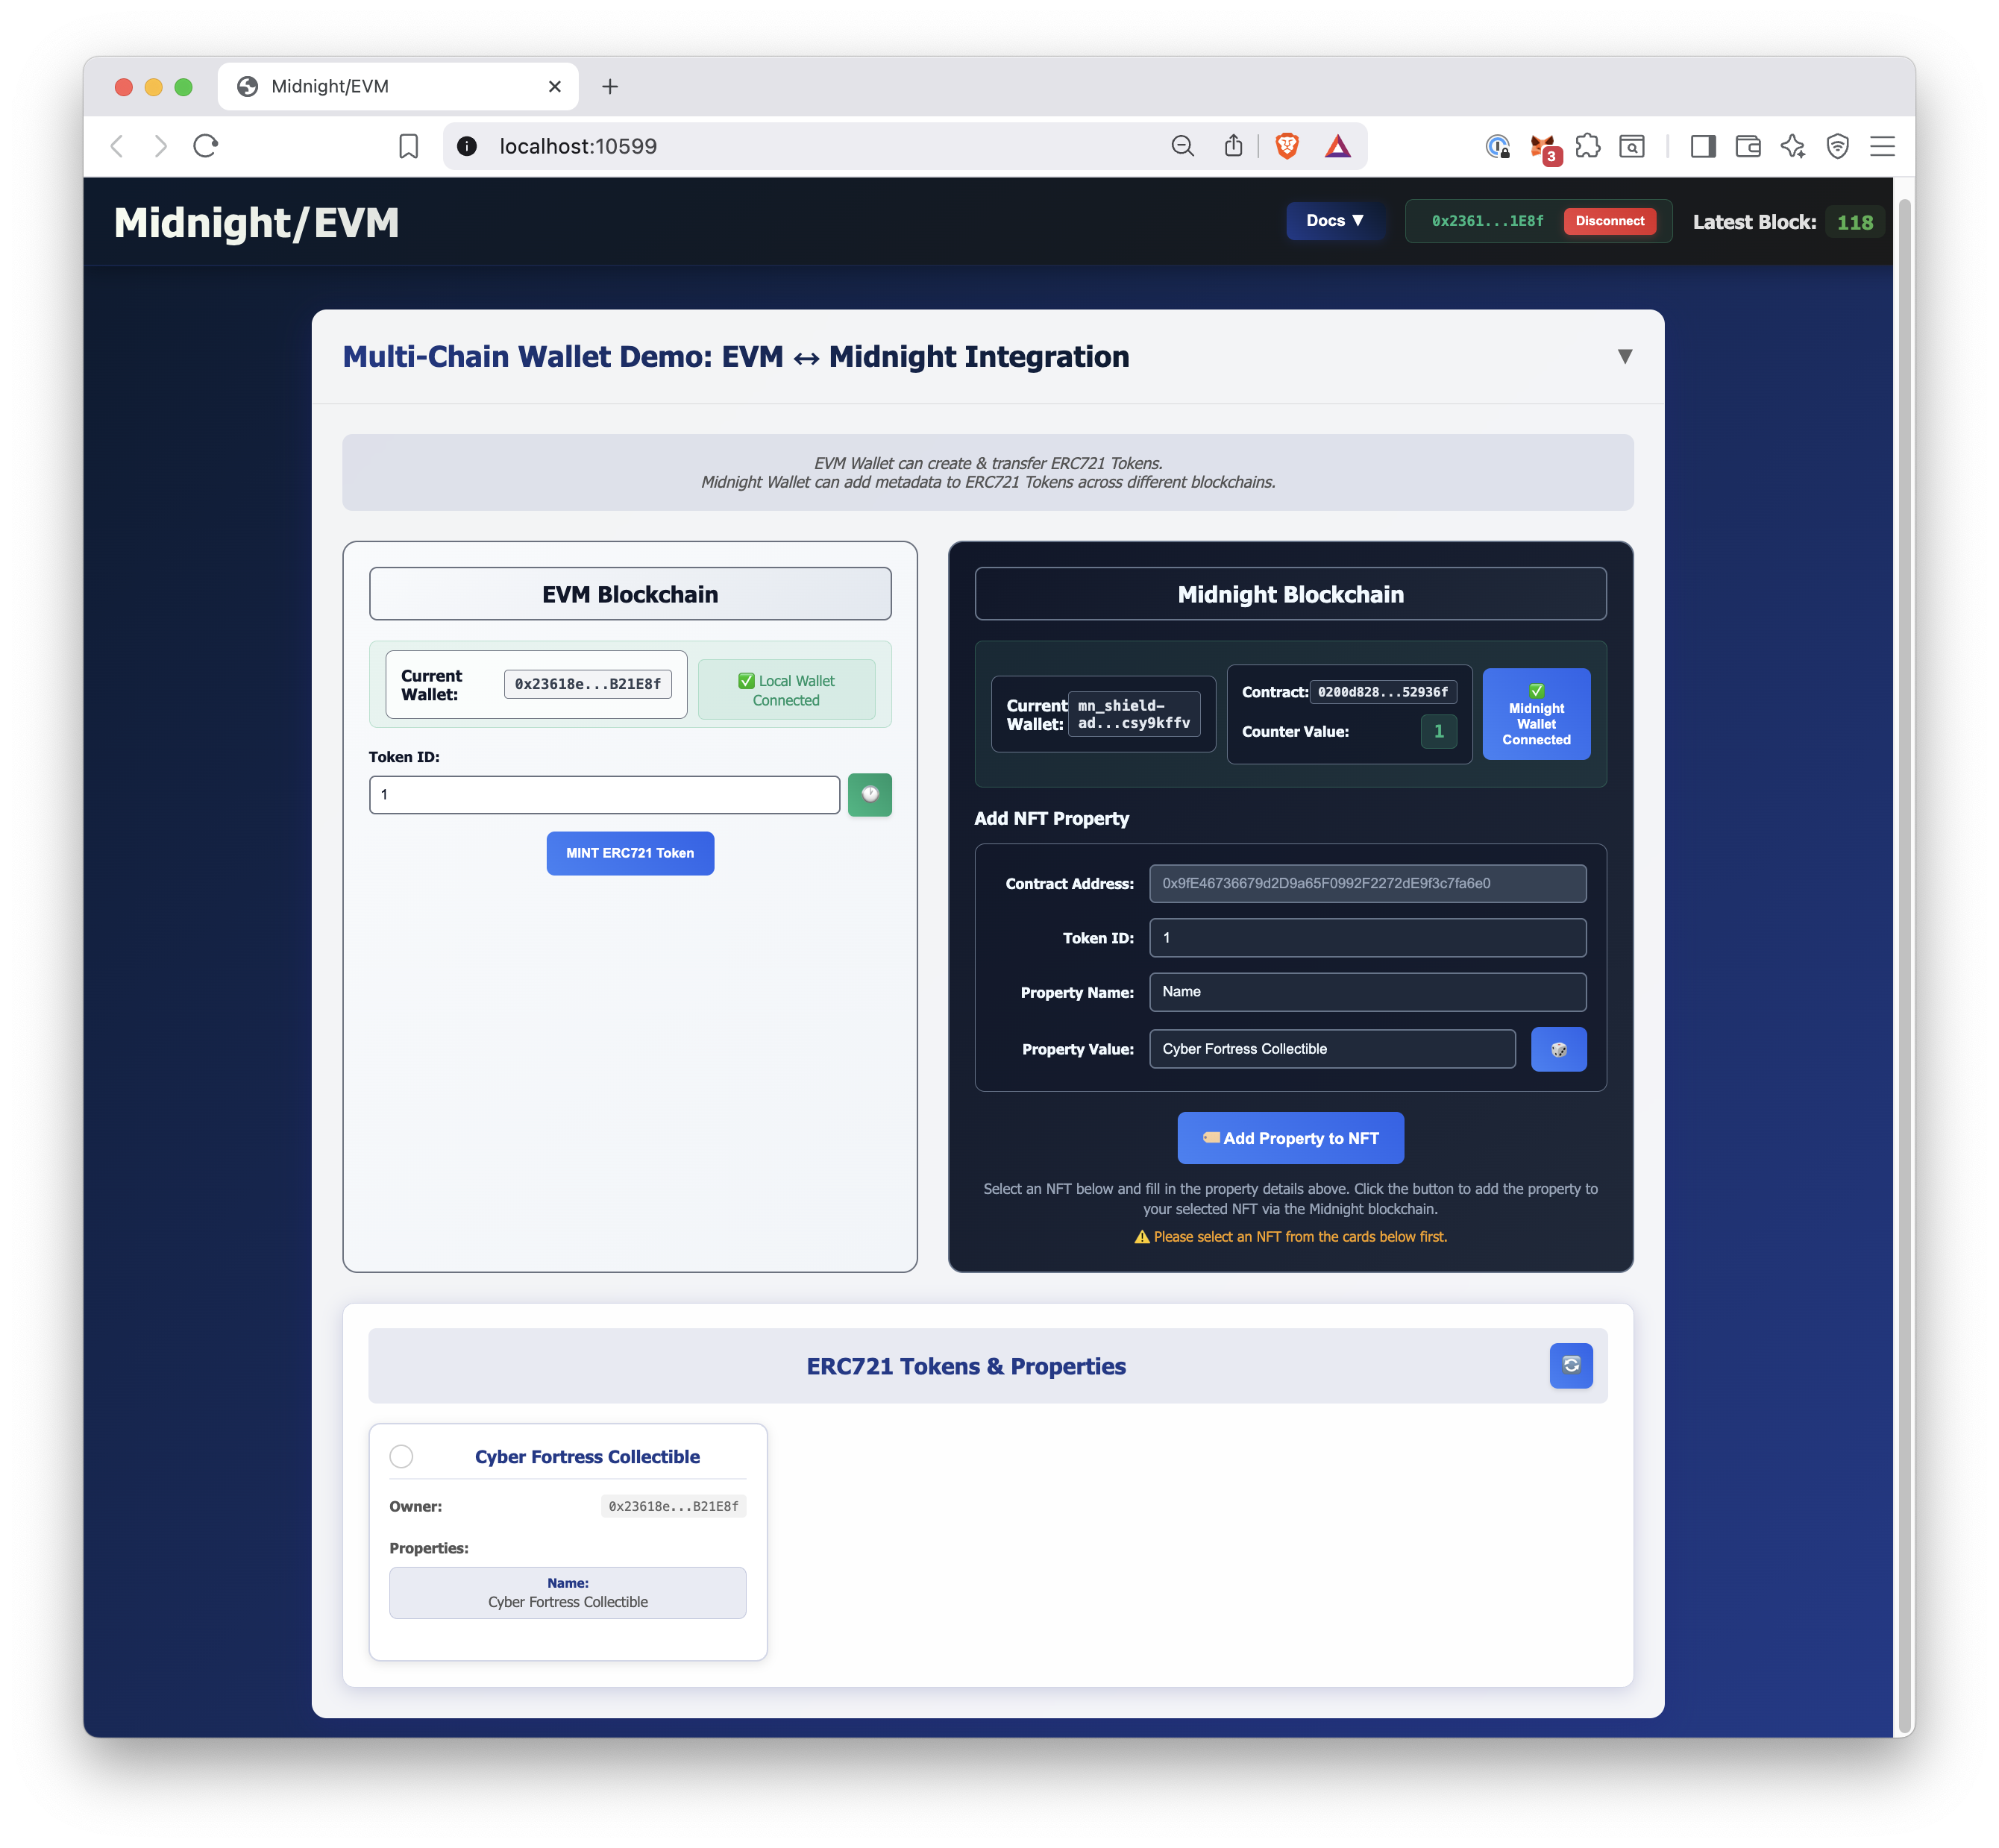
Task: Select the Cyber Fortress Collectible radio button
Action: click(x=401, y=1456)
